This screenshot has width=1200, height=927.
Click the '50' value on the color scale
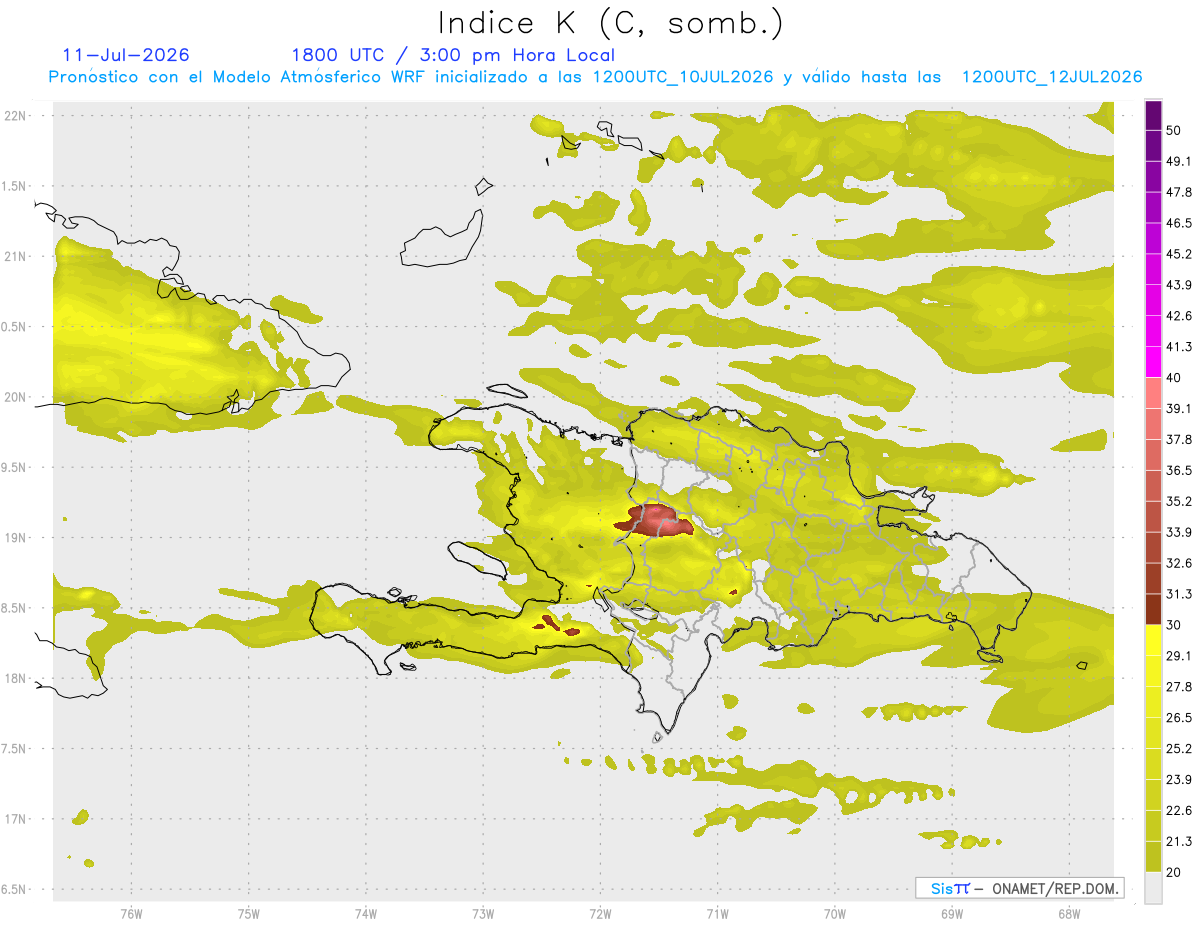tap(1174, 130)
